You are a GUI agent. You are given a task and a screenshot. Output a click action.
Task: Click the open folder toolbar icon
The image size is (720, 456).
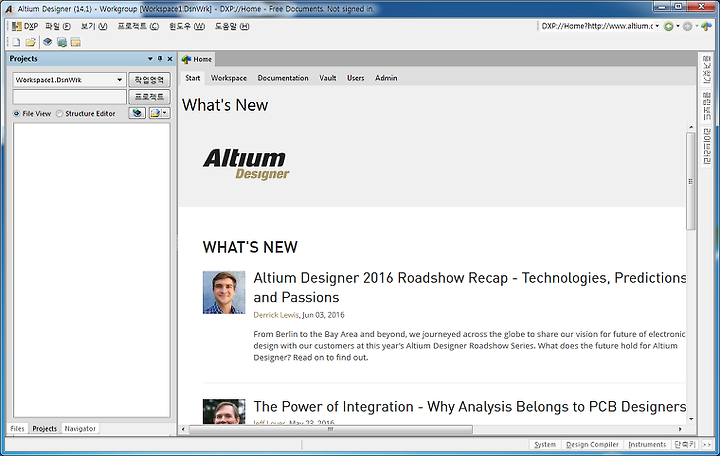tap(30, 42)
